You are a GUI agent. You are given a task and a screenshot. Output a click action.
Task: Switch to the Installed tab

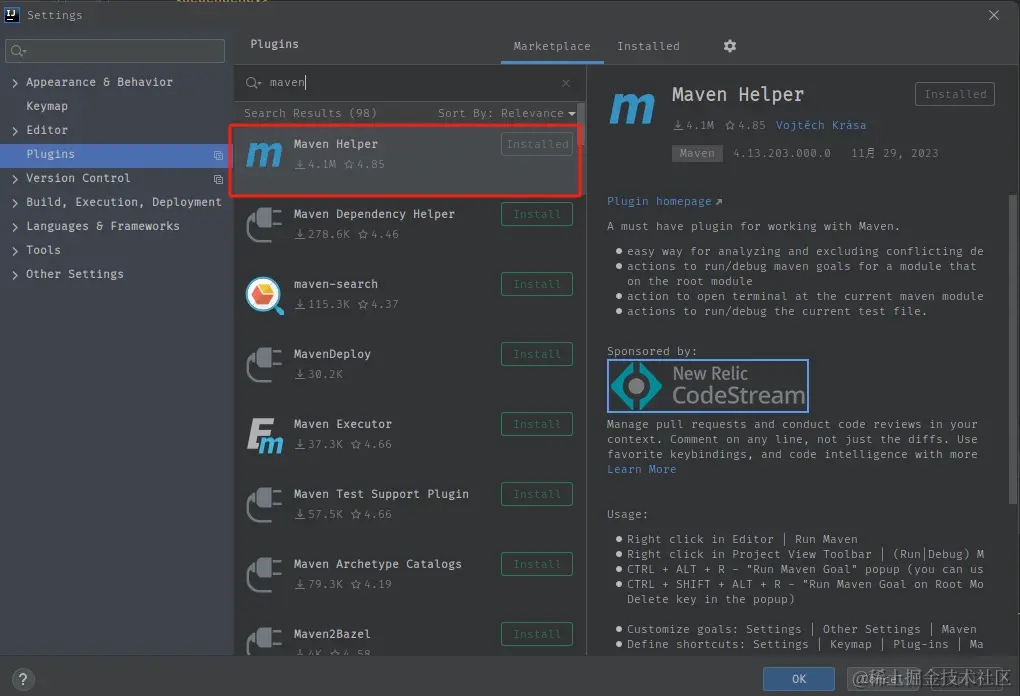point(648,46)
